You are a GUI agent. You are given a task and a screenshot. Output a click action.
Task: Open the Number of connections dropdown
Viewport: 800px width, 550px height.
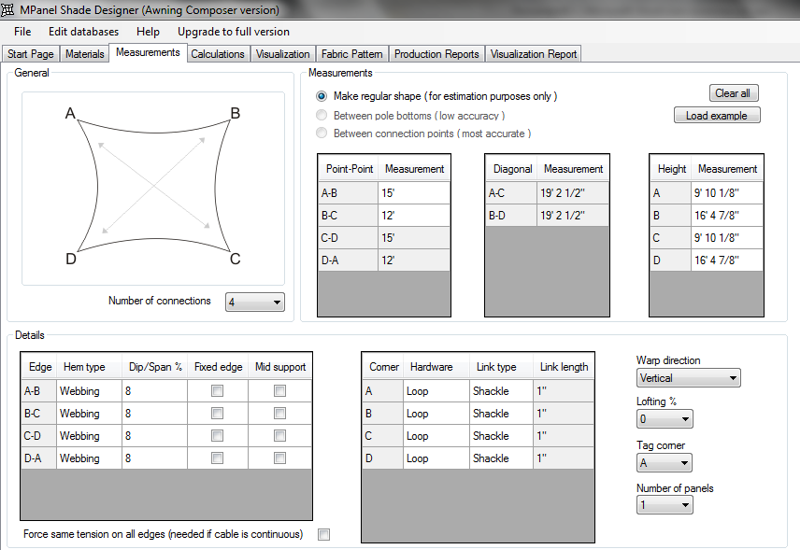(x=255, y=302)
